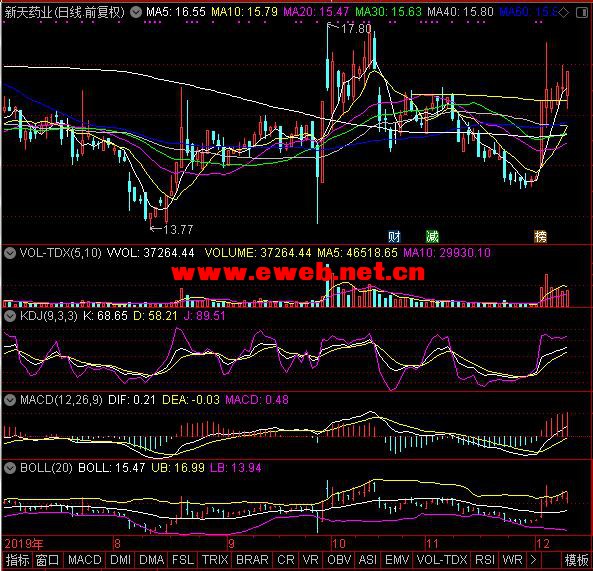Open the 模板 template button
The height and width of the screenshot is (571, 593).
(576, 559)
